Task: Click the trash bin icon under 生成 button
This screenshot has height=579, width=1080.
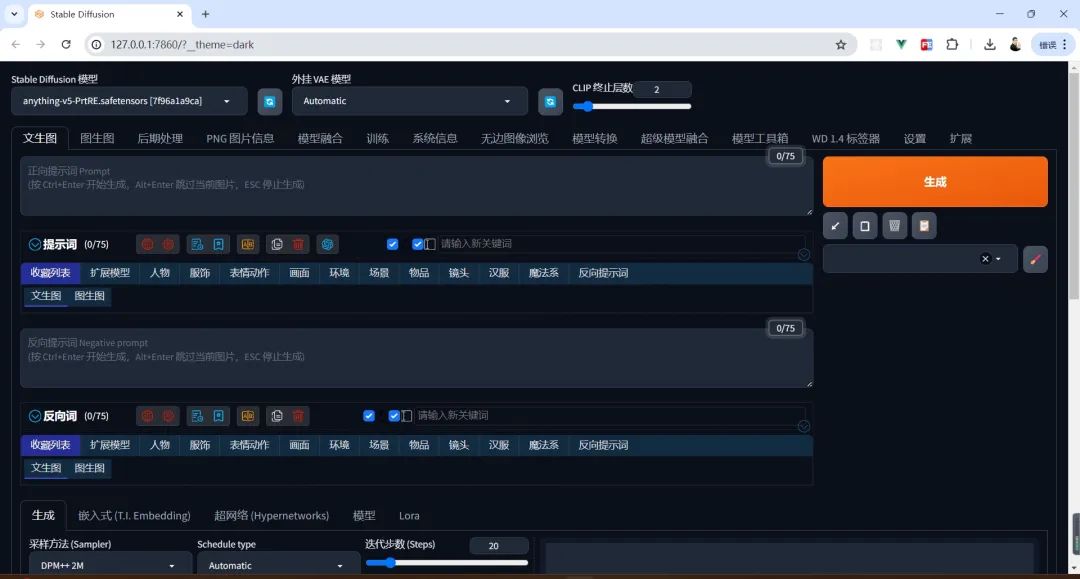Action: click(894, 226)
